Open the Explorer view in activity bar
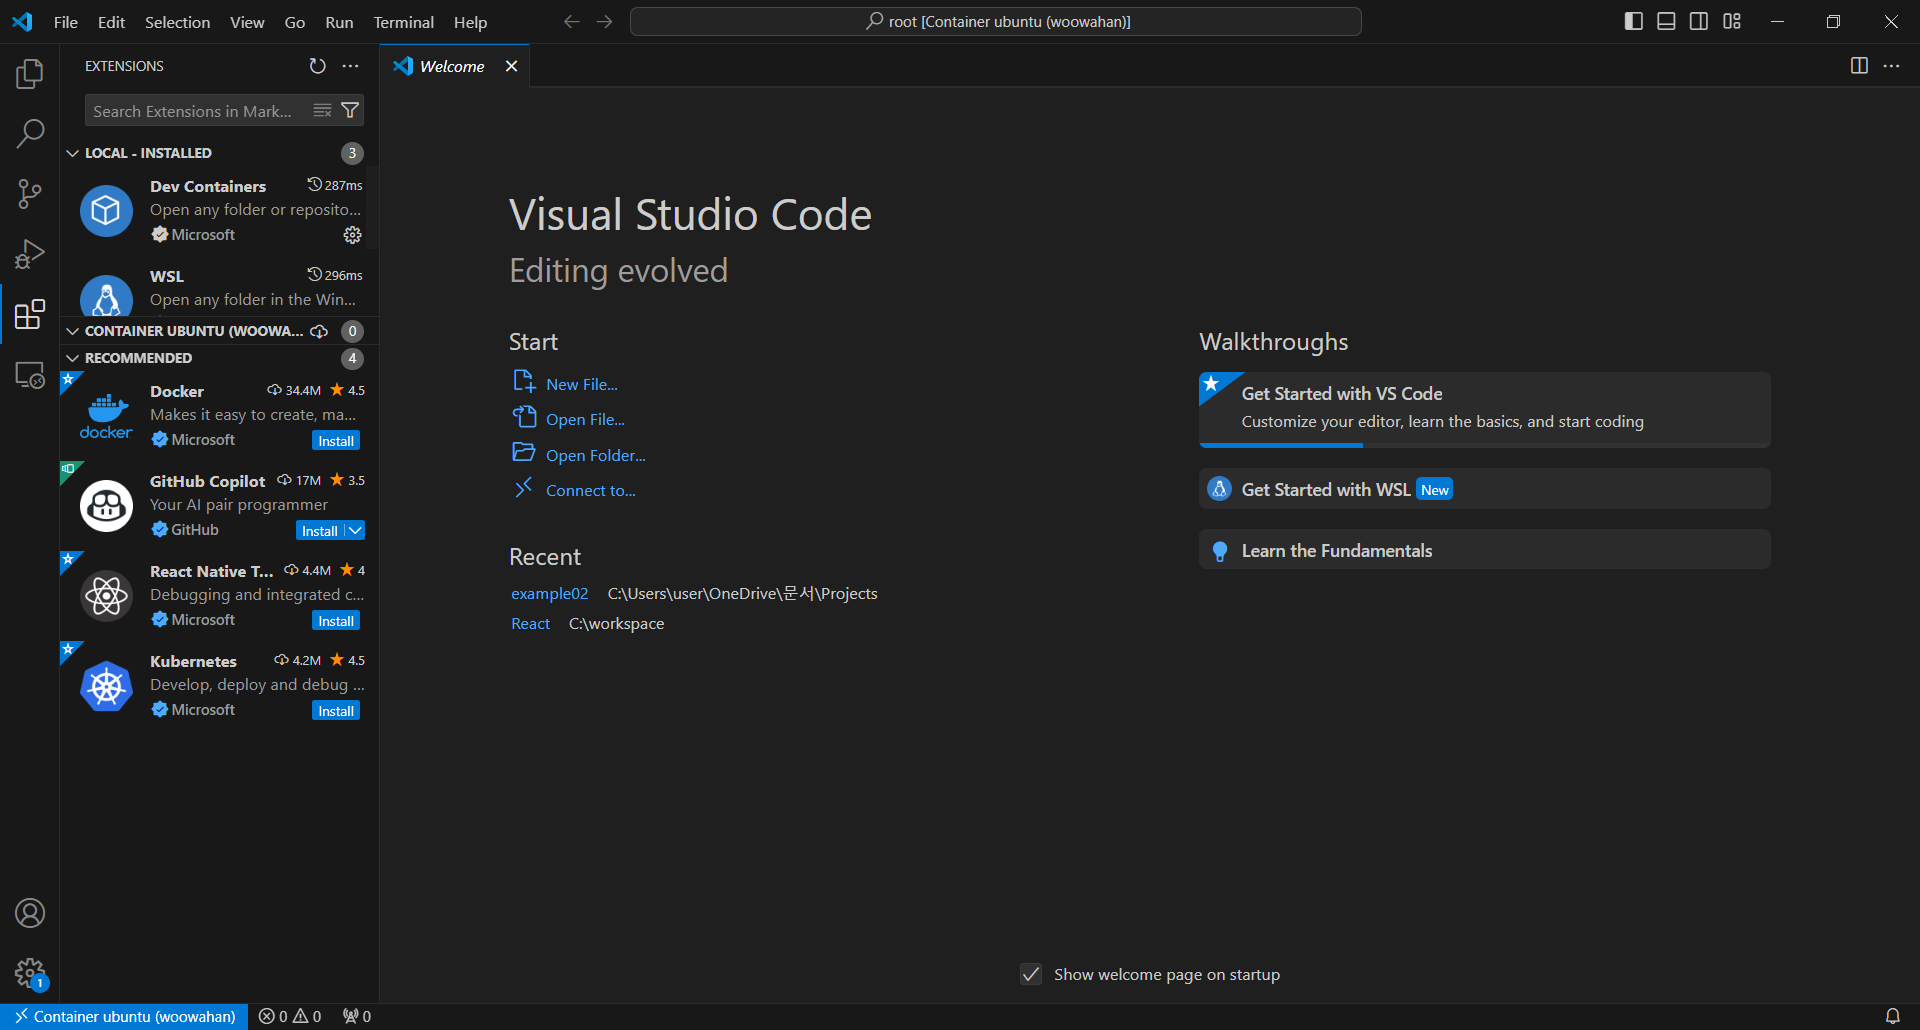 click(30, 73)
